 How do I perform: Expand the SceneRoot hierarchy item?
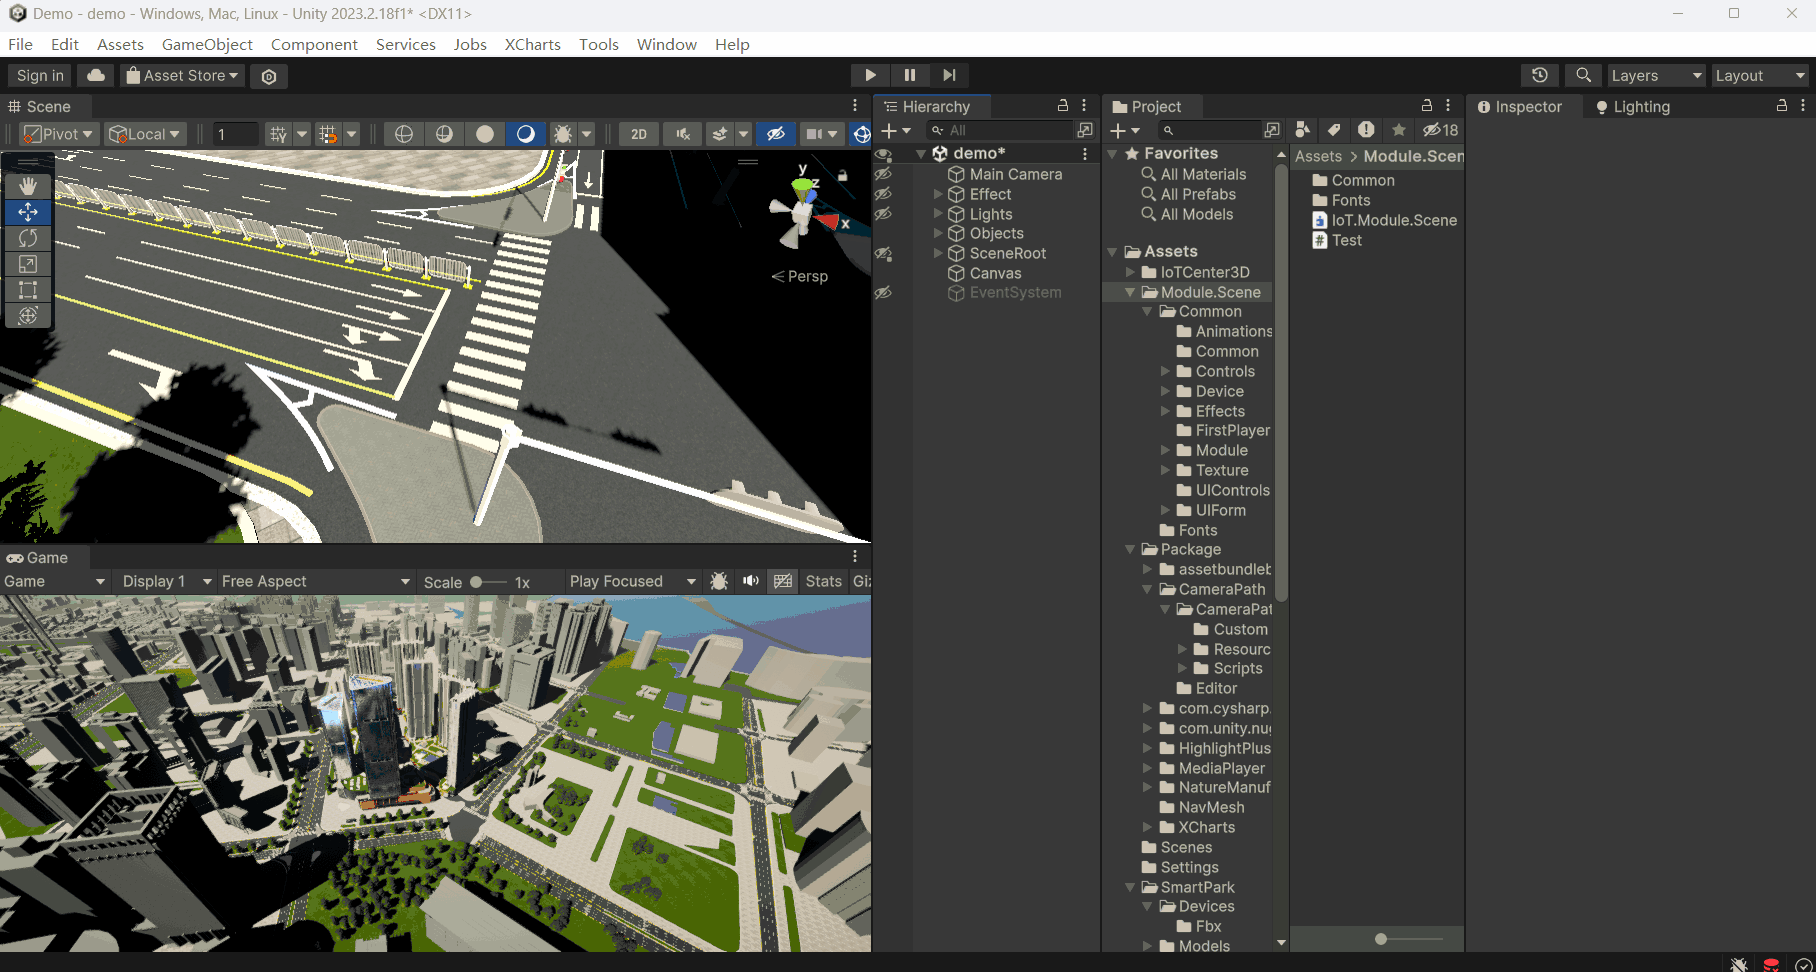pos(938,253)
